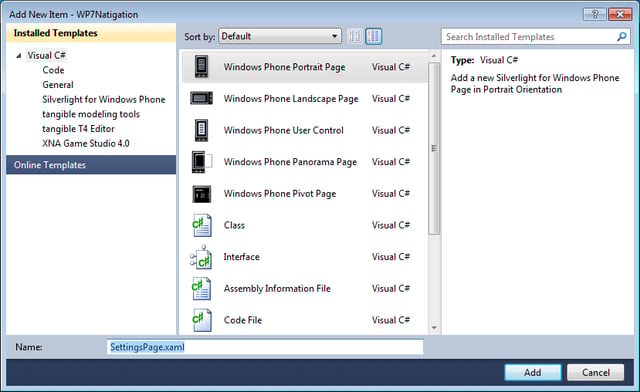The width and height of the screenshot is (640, 392).
Task: Click the 'Class' template name
Action: [x=234, y=225]
